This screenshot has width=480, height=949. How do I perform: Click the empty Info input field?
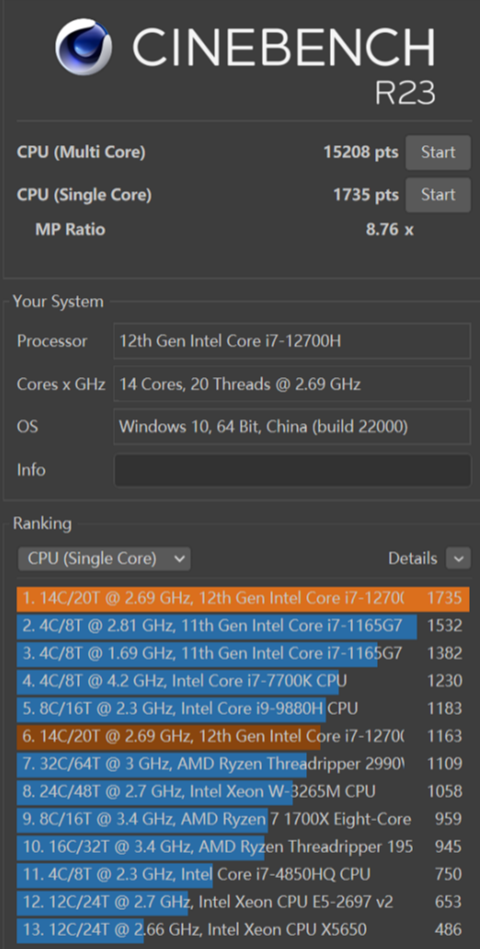[x=292, y=470]
